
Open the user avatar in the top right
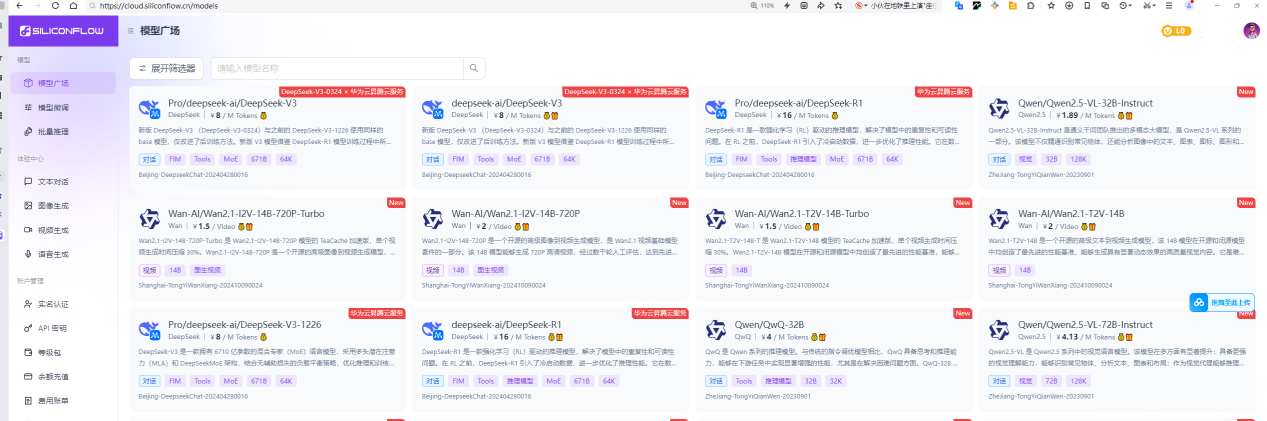click(1251, 31)
